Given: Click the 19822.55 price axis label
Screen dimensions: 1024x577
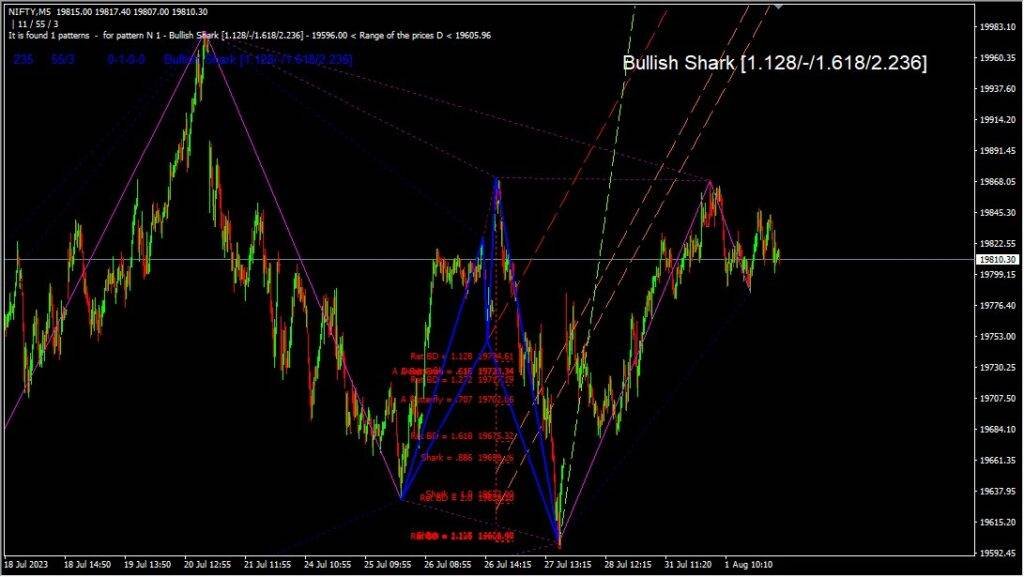Looking at the screenshot, I should [x=997, y=243].
